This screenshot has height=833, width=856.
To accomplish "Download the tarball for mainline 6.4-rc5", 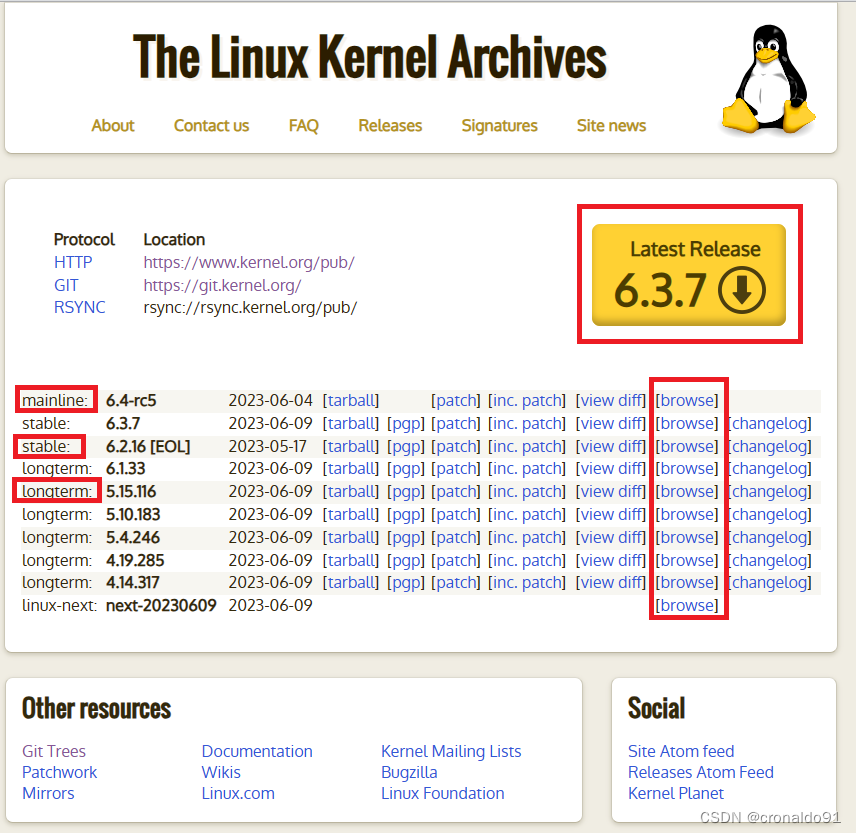I will pyautogui.click(x=351, y=399).
